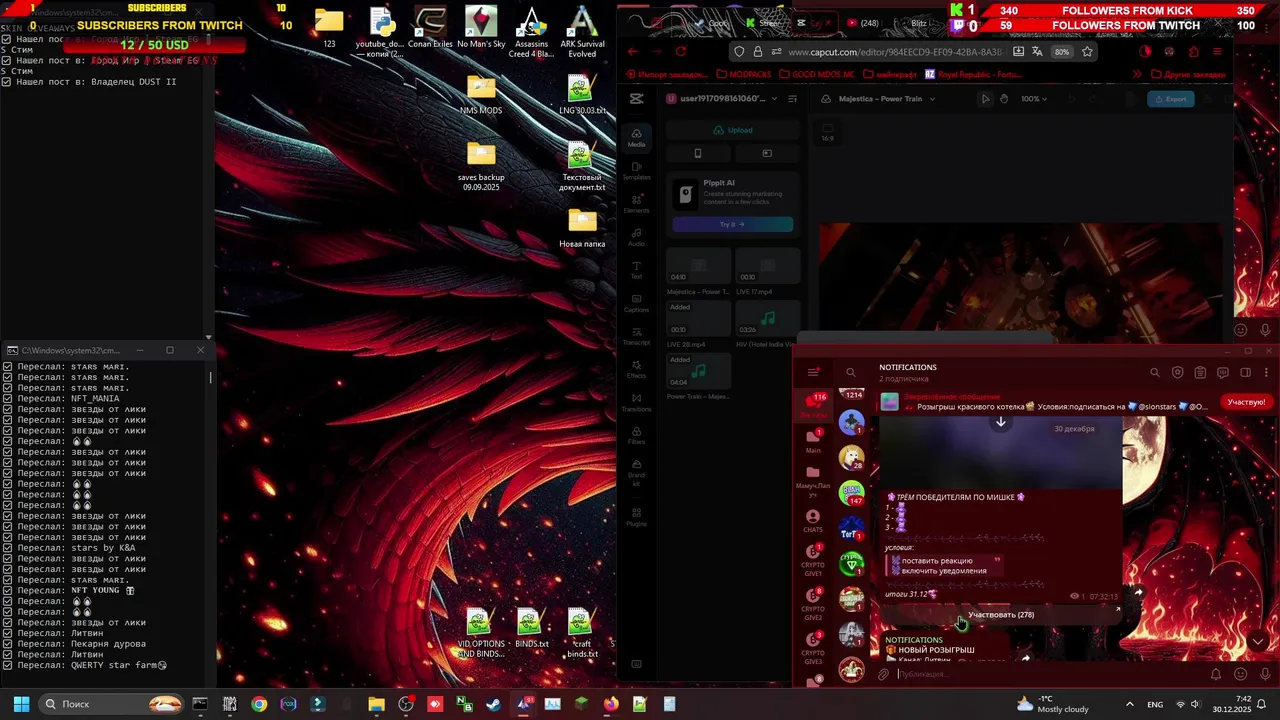Open the Windows Start menu

21,704
